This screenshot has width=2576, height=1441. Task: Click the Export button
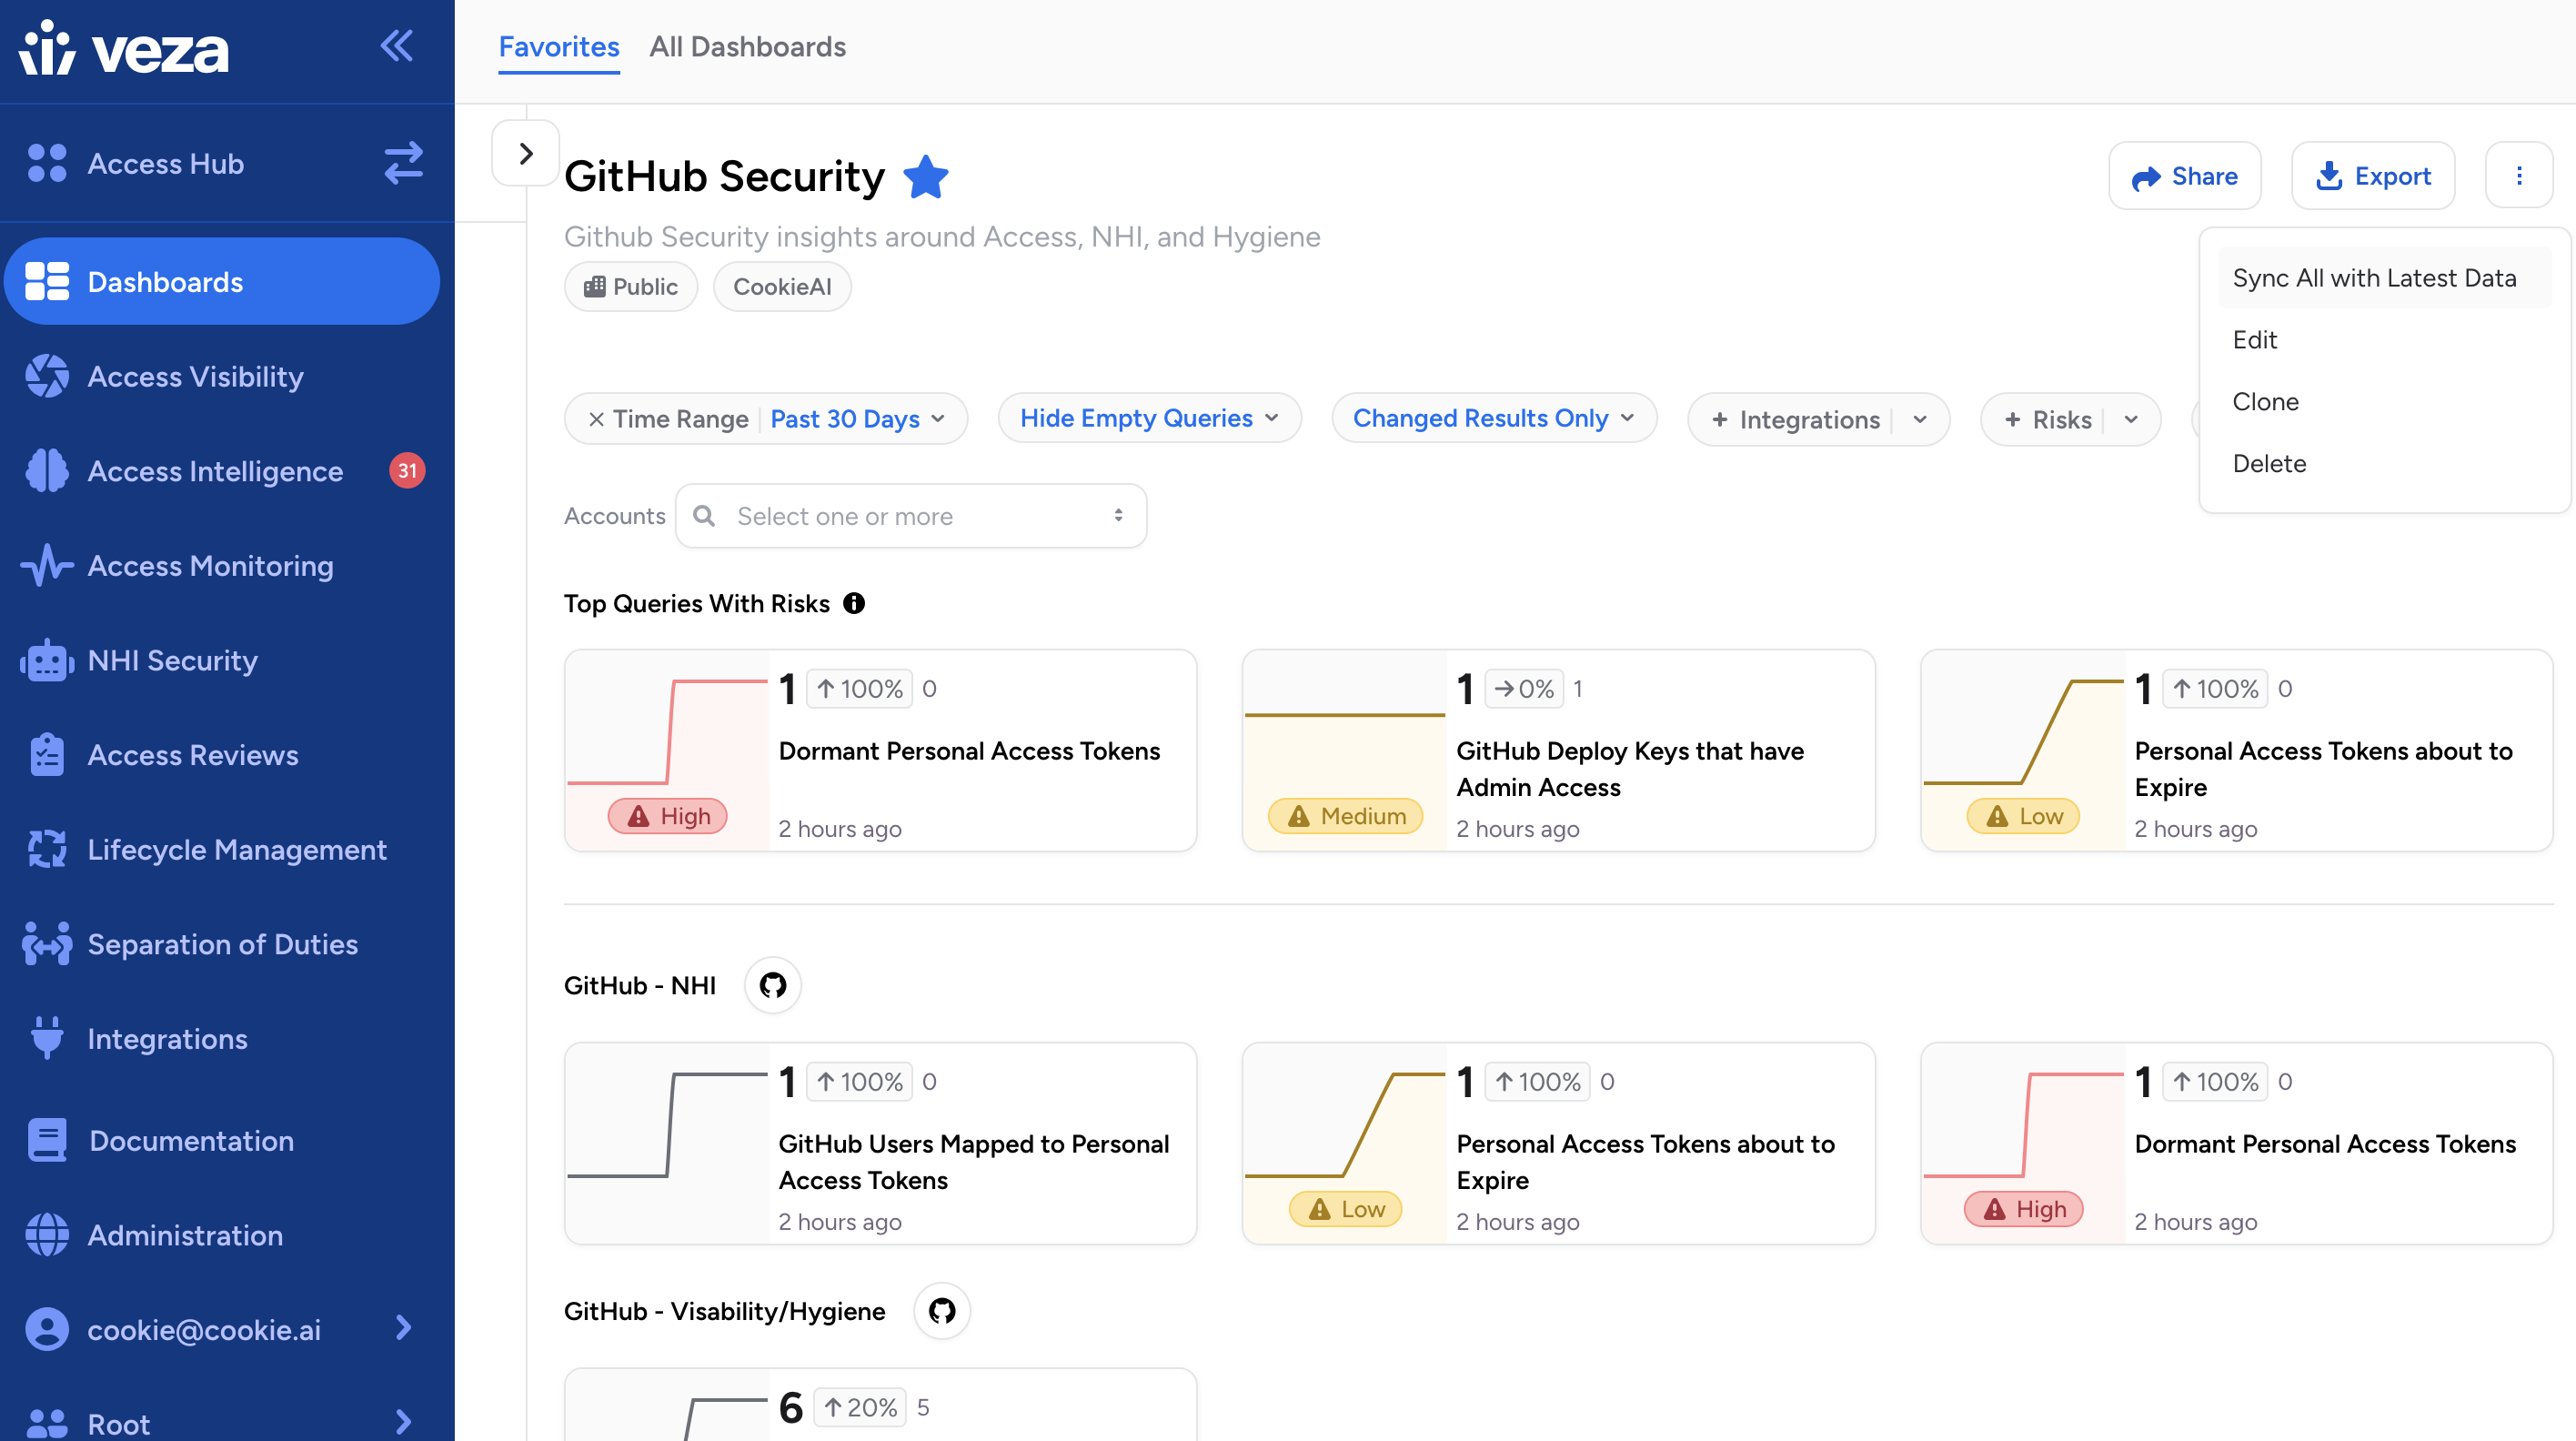2373,176
